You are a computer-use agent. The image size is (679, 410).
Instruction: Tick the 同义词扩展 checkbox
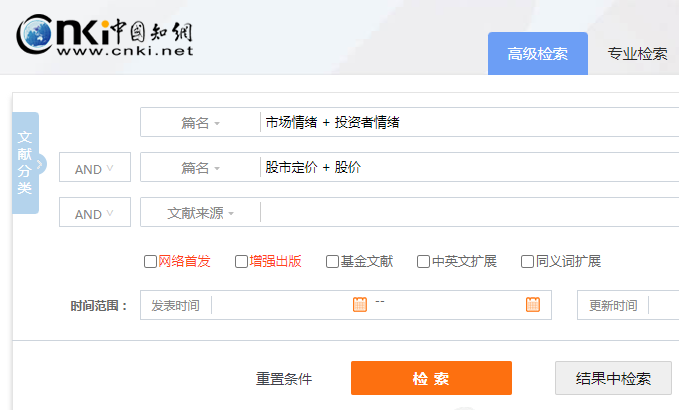point(527,262)
